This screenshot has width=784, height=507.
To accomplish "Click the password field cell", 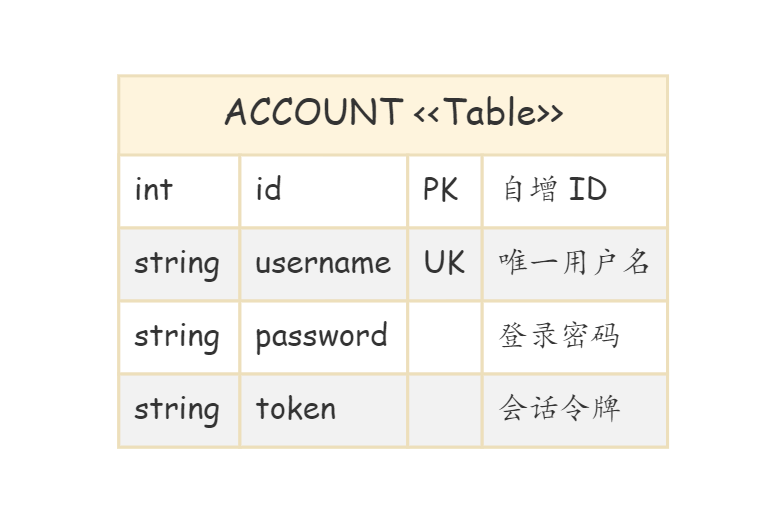I will point(324,337).
